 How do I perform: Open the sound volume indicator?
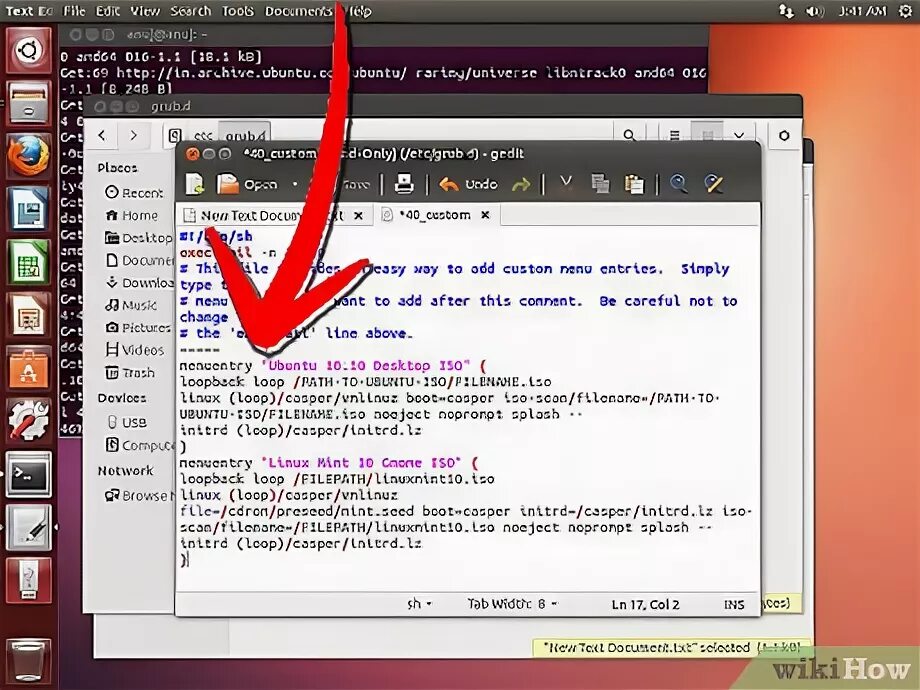(x=815, y=11)
